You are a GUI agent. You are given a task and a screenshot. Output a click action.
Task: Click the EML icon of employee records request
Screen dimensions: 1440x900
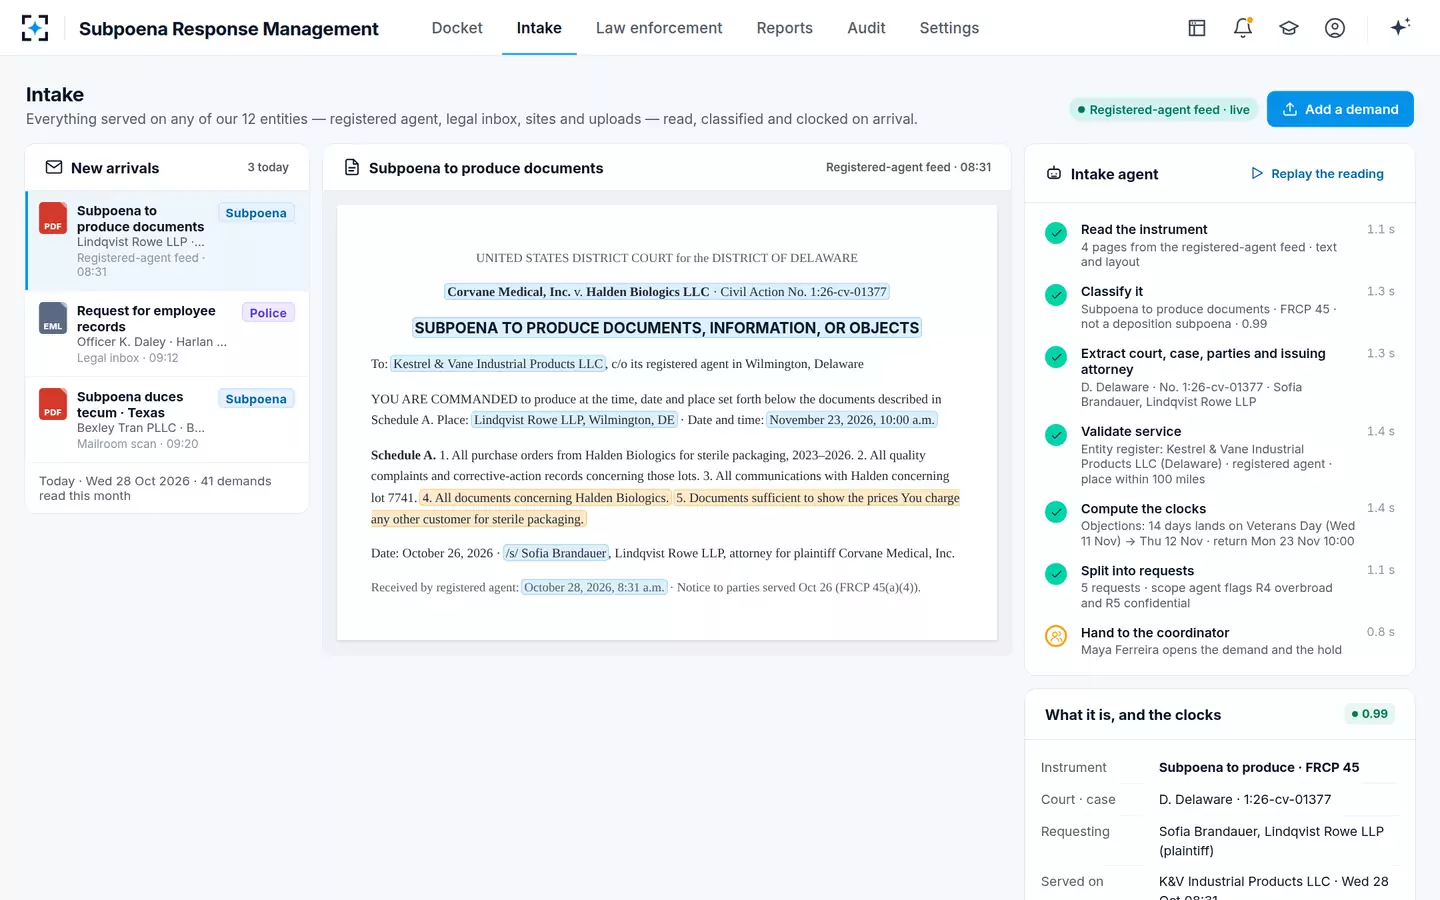[53, 318]
